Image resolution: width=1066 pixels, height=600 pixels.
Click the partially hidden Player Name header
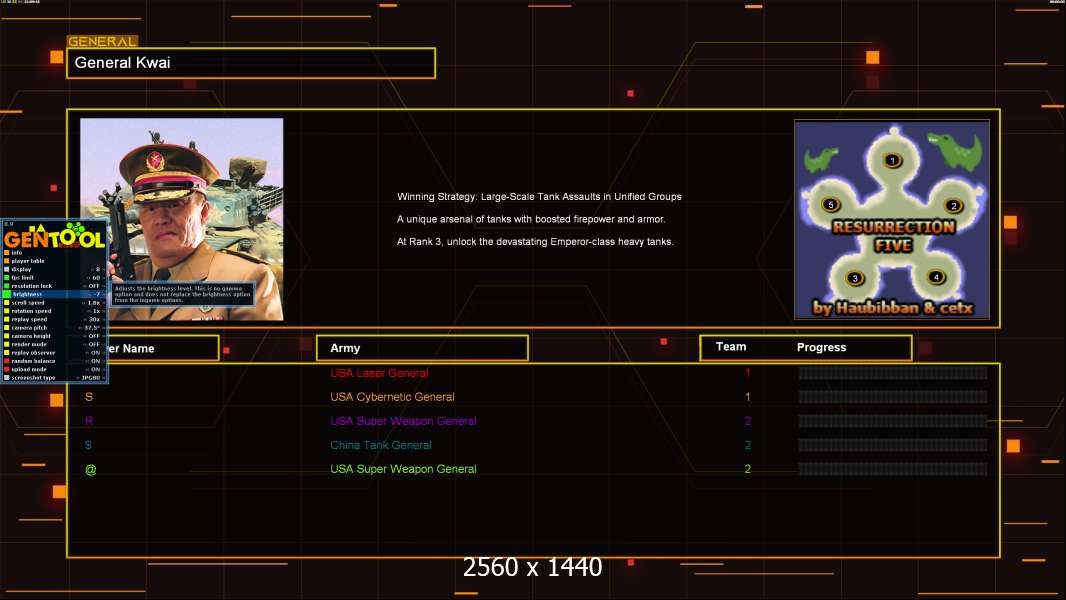click(163, 348)
